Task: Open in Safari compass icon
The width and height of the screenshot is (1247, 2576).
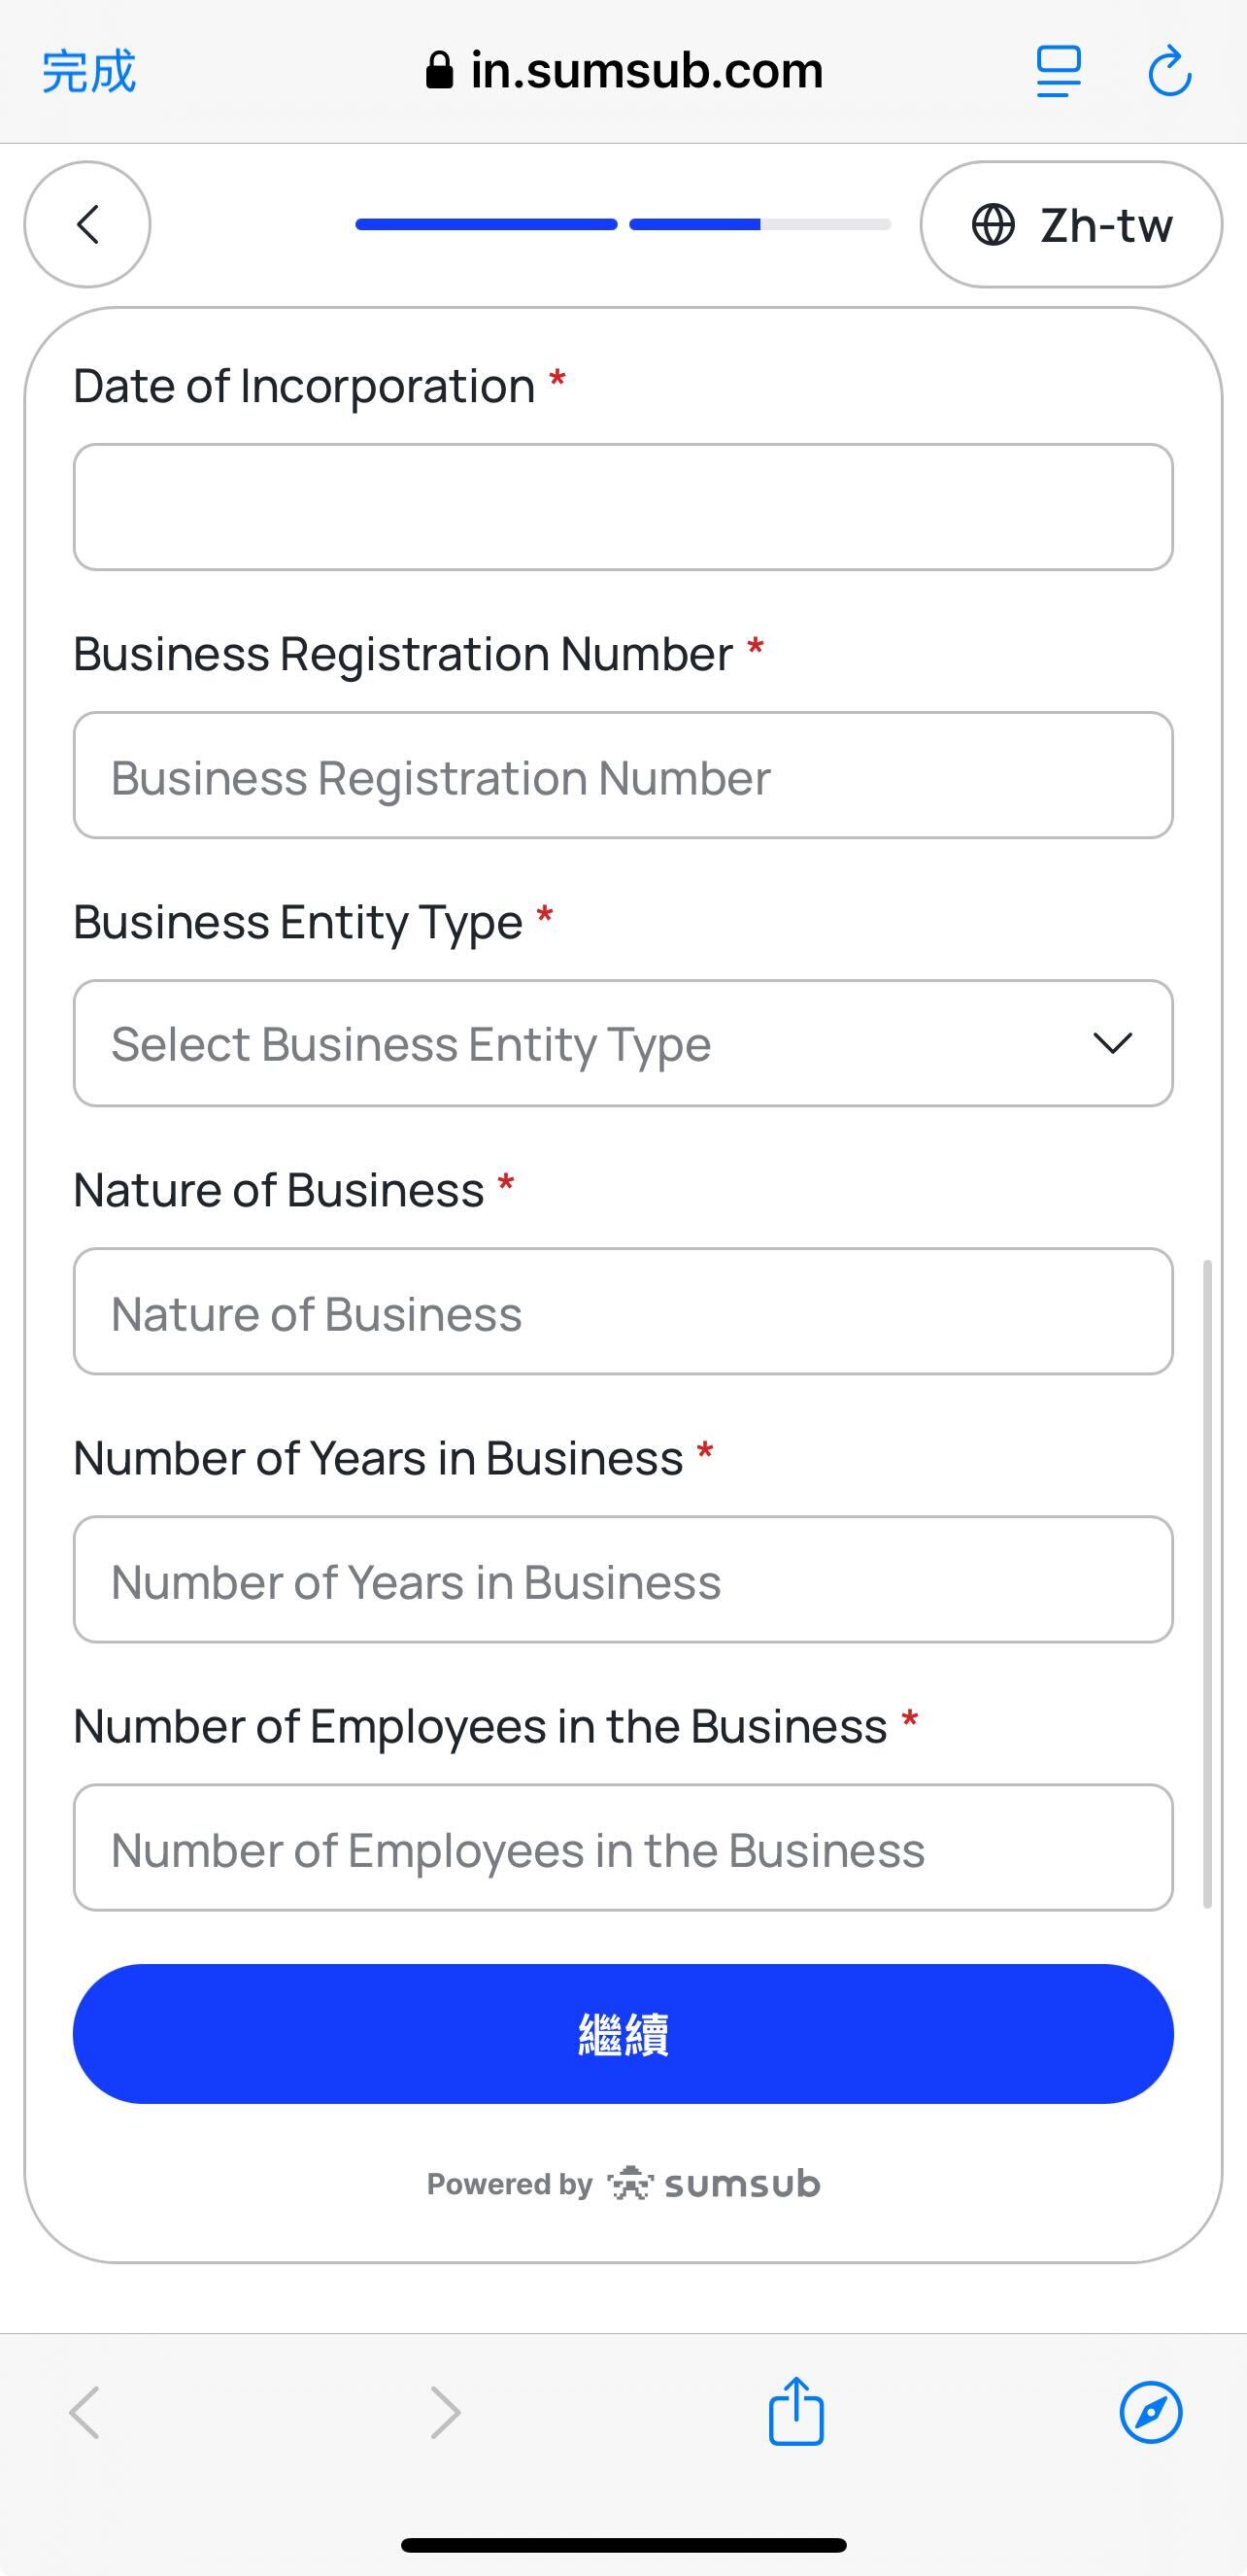Action: coord(1150,2411)
